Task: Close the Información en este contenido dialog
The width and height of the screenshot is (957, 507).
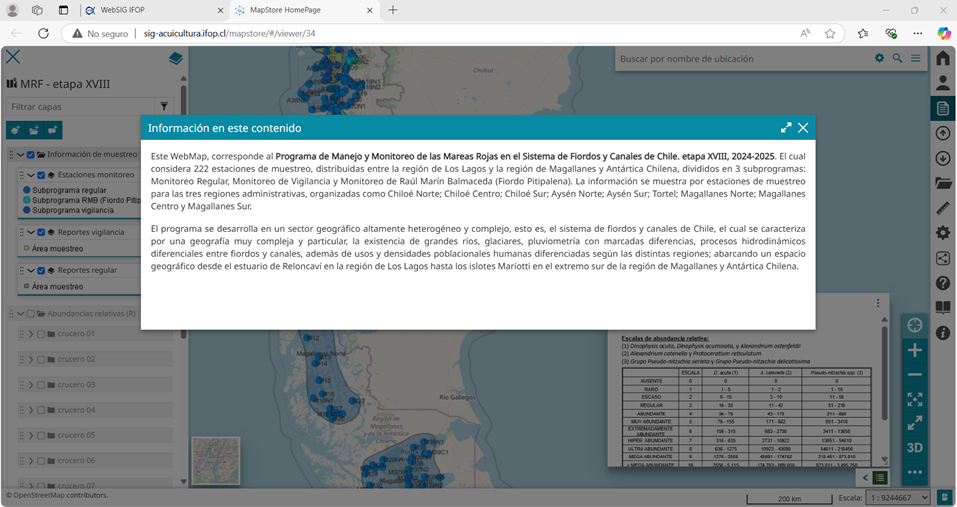Action: click(x=803, y=128)
